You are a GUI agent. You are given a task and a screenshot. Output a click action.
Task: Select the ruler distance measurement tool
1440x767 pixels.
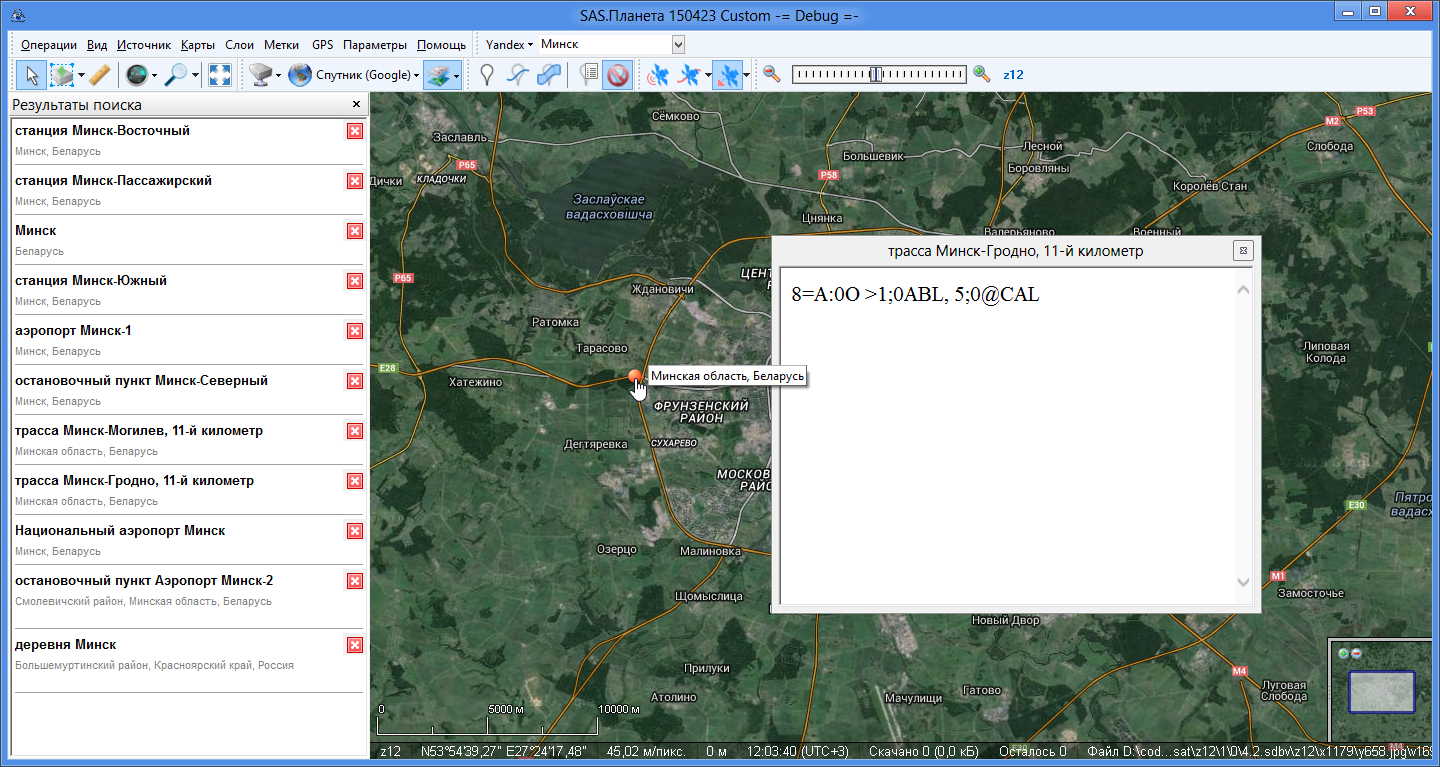[98, 75]
